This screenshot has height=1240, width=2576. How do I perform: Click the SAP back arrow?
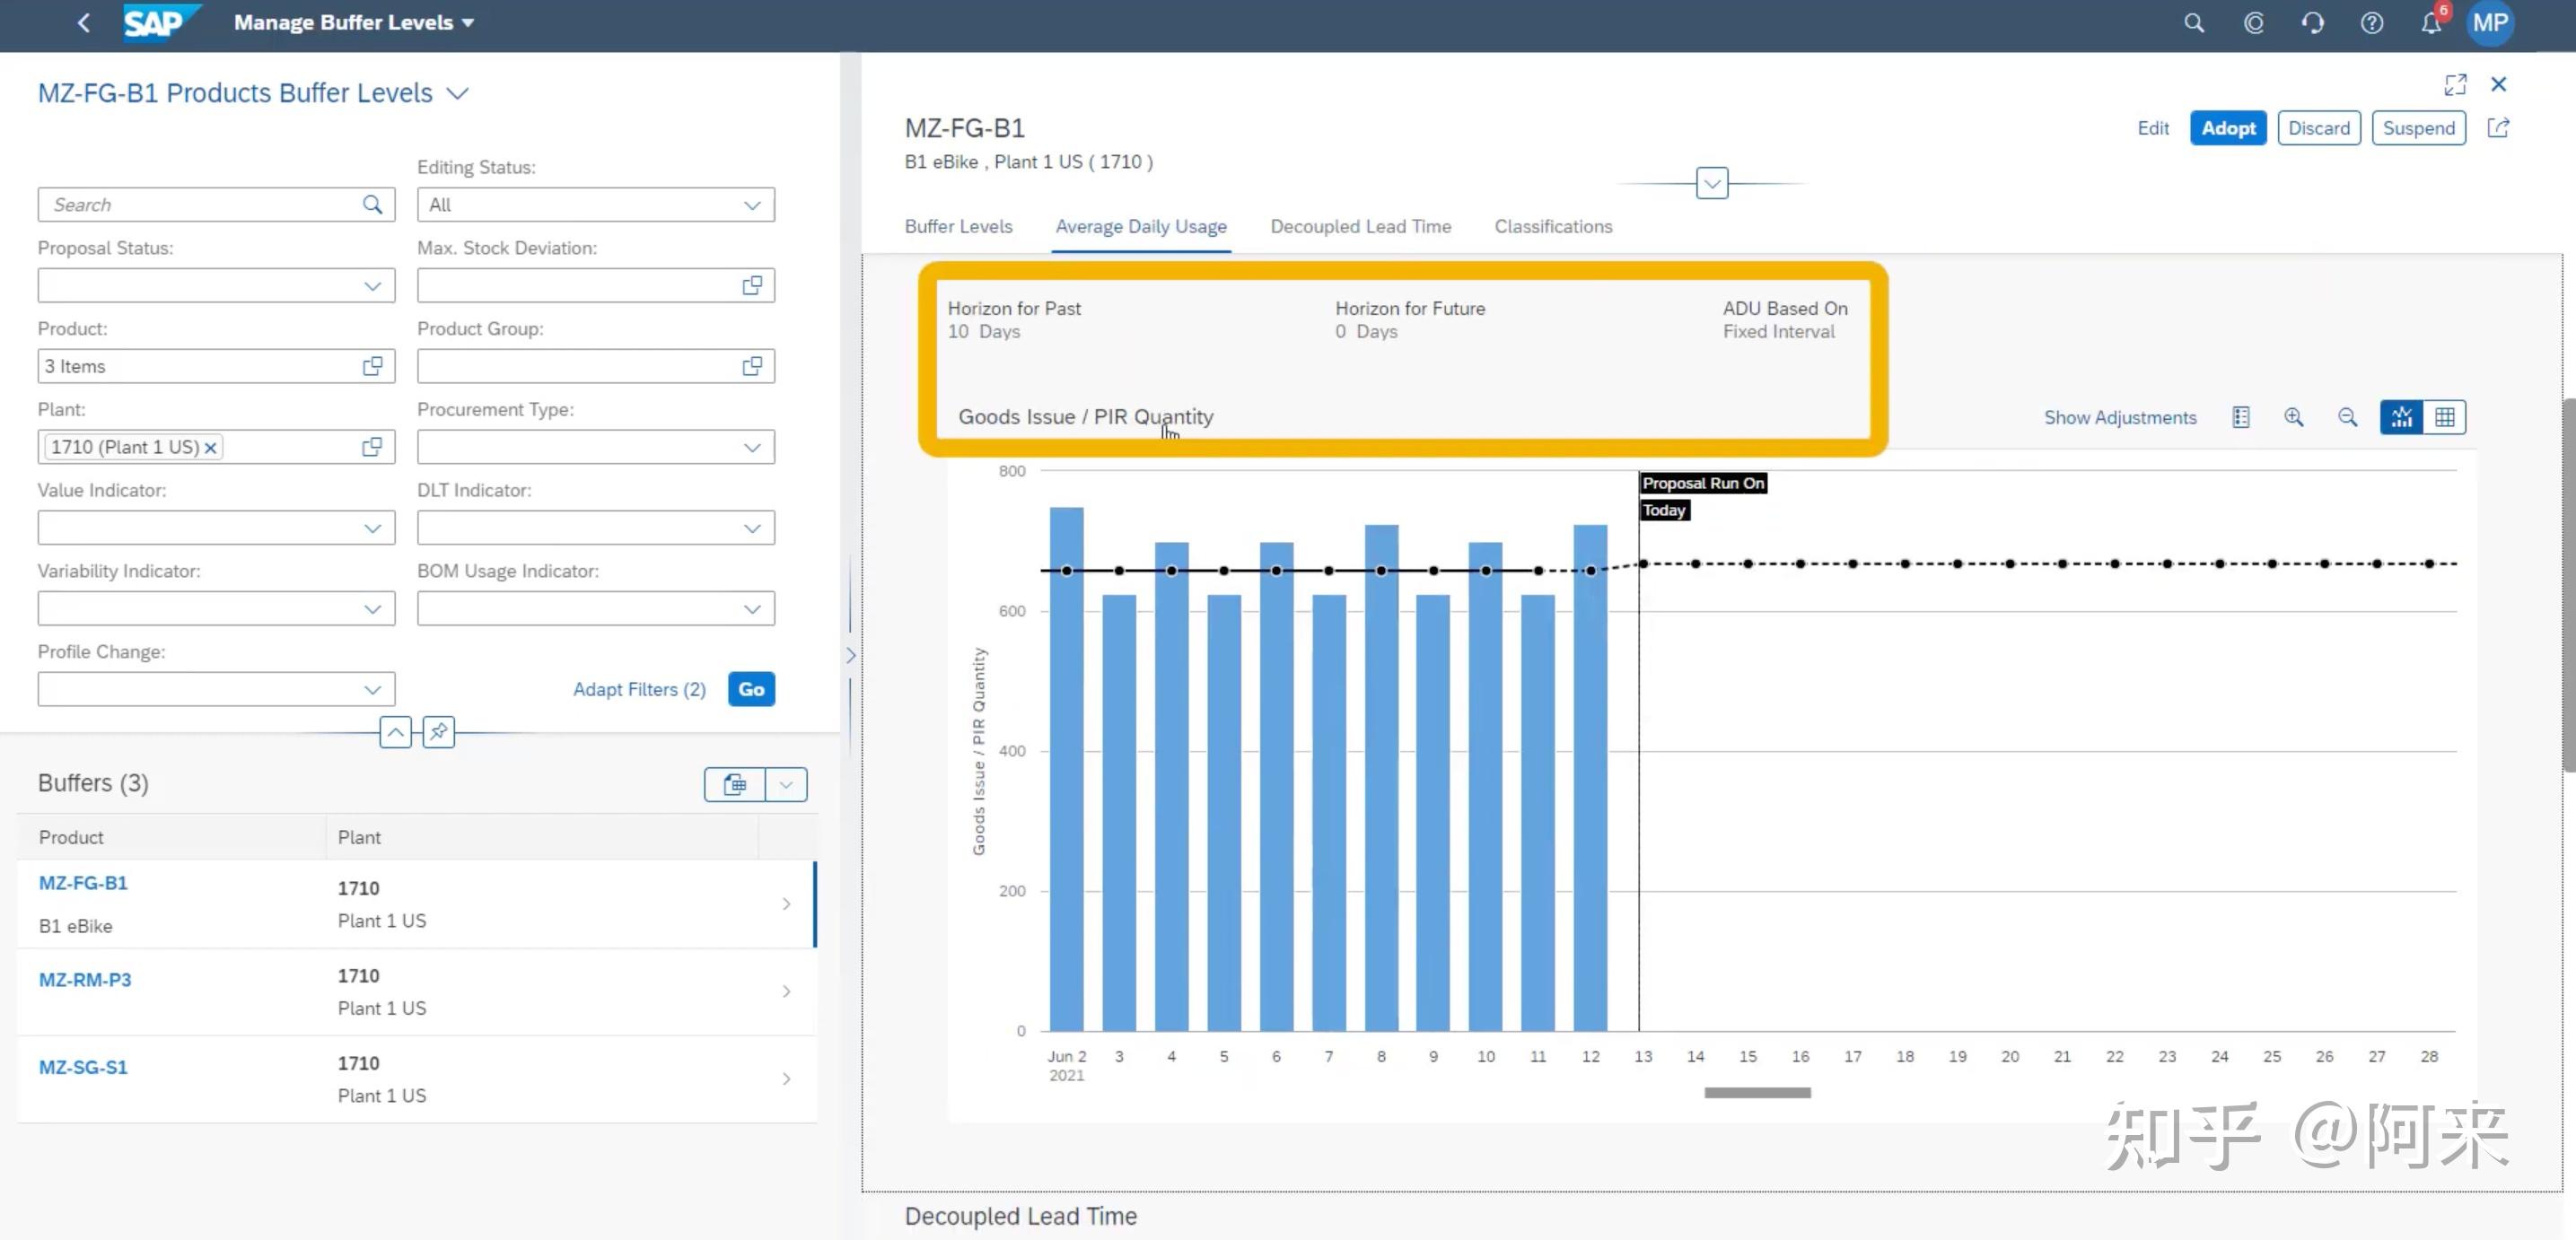[x=84, y=23]
